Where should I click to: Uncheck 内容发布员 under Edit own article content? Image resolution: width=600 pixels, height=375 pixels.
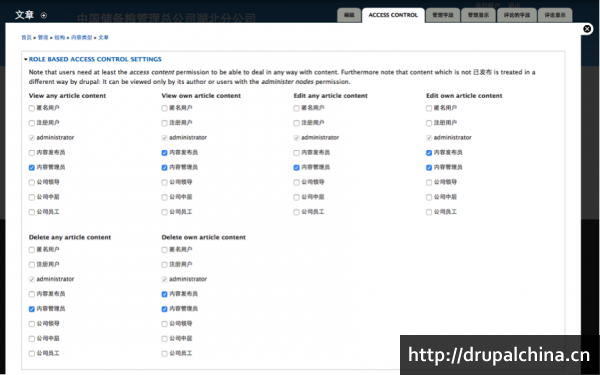coord(429,153)
